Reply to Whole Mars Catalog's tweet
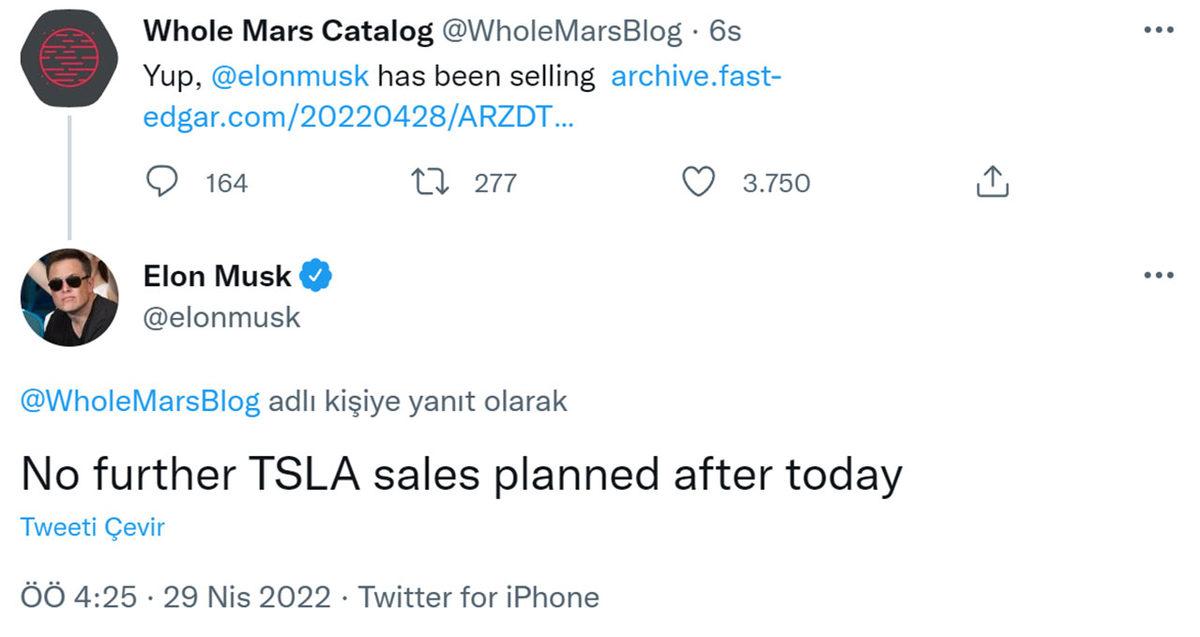 coord(162,182)
